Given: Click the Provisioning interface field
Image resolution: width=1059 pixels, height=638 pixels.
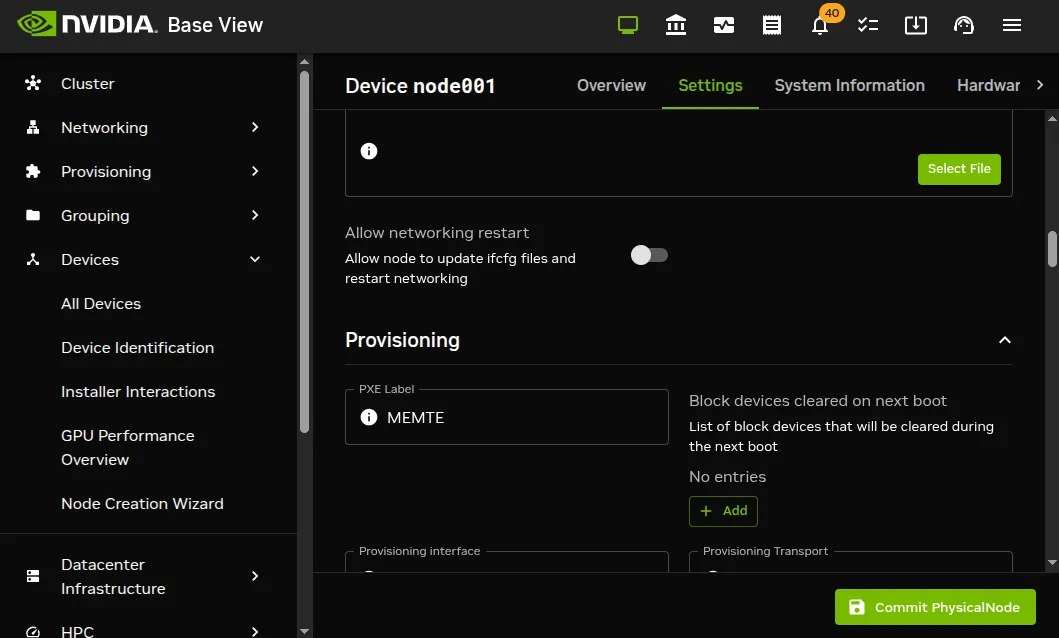Looking at the screenshot, I should 507,562.
